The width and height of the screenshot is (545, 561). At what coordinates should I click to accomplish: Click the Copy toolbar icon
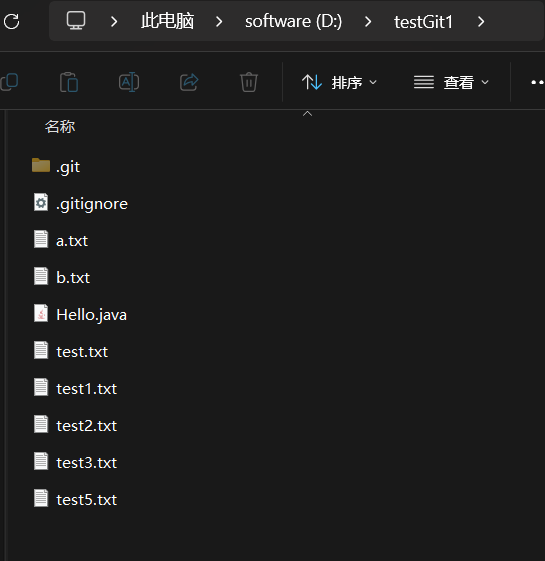point(9,82)
